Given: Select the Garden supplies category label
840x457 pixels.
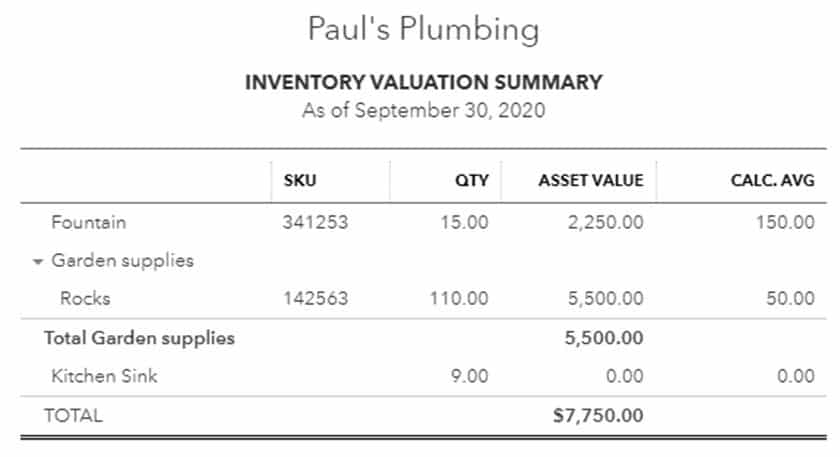Looking at the screenshot, I should [x=123, y=260].
